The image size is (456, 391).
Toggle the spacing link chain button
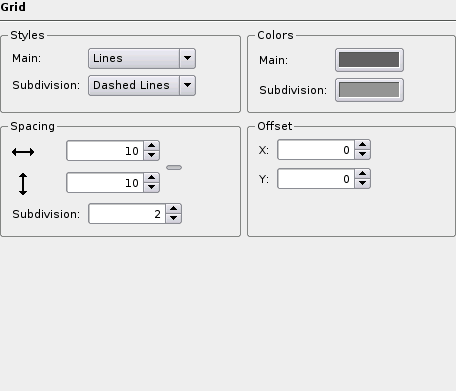[x=174, y=167]
